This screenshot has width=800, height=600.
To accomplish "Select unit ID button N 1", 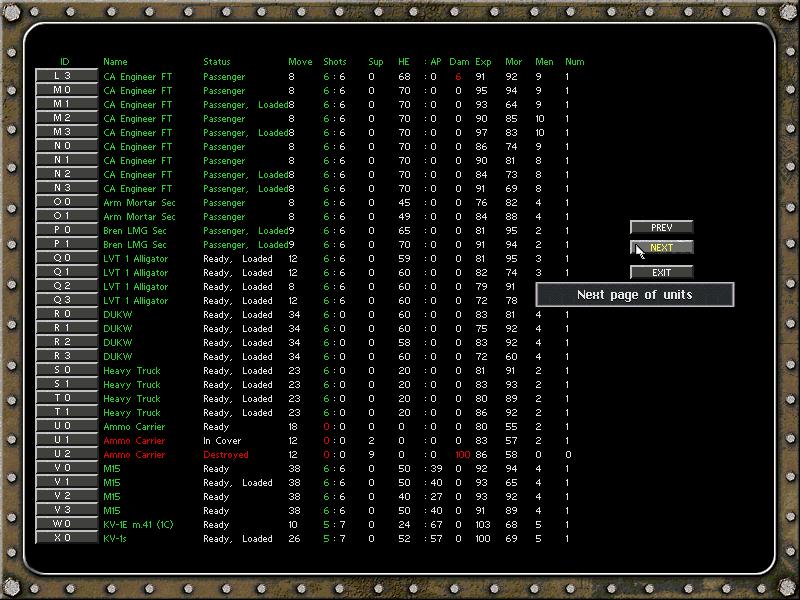I will tap(66, 160).
